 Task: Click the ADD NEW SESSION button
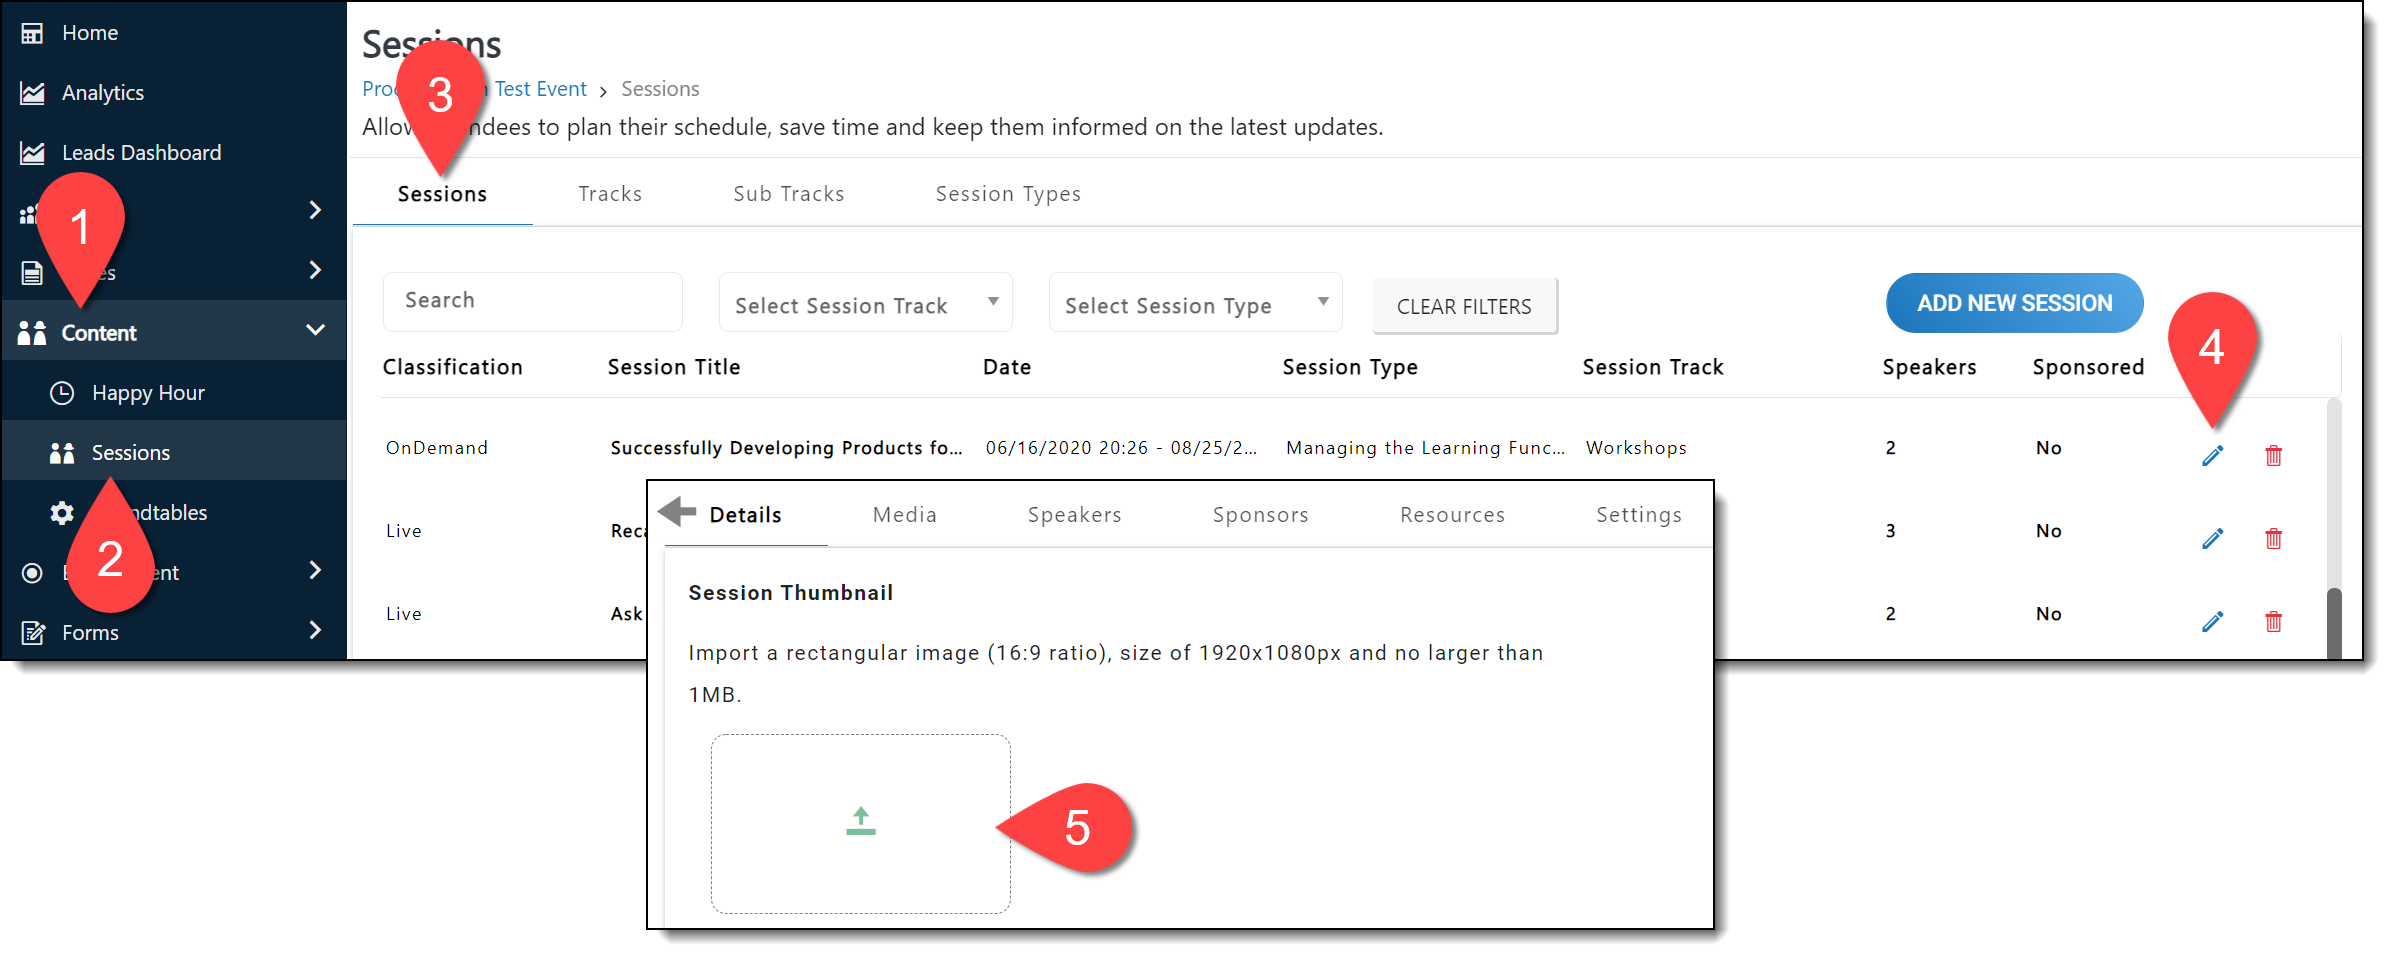[x=2013, y=303]
